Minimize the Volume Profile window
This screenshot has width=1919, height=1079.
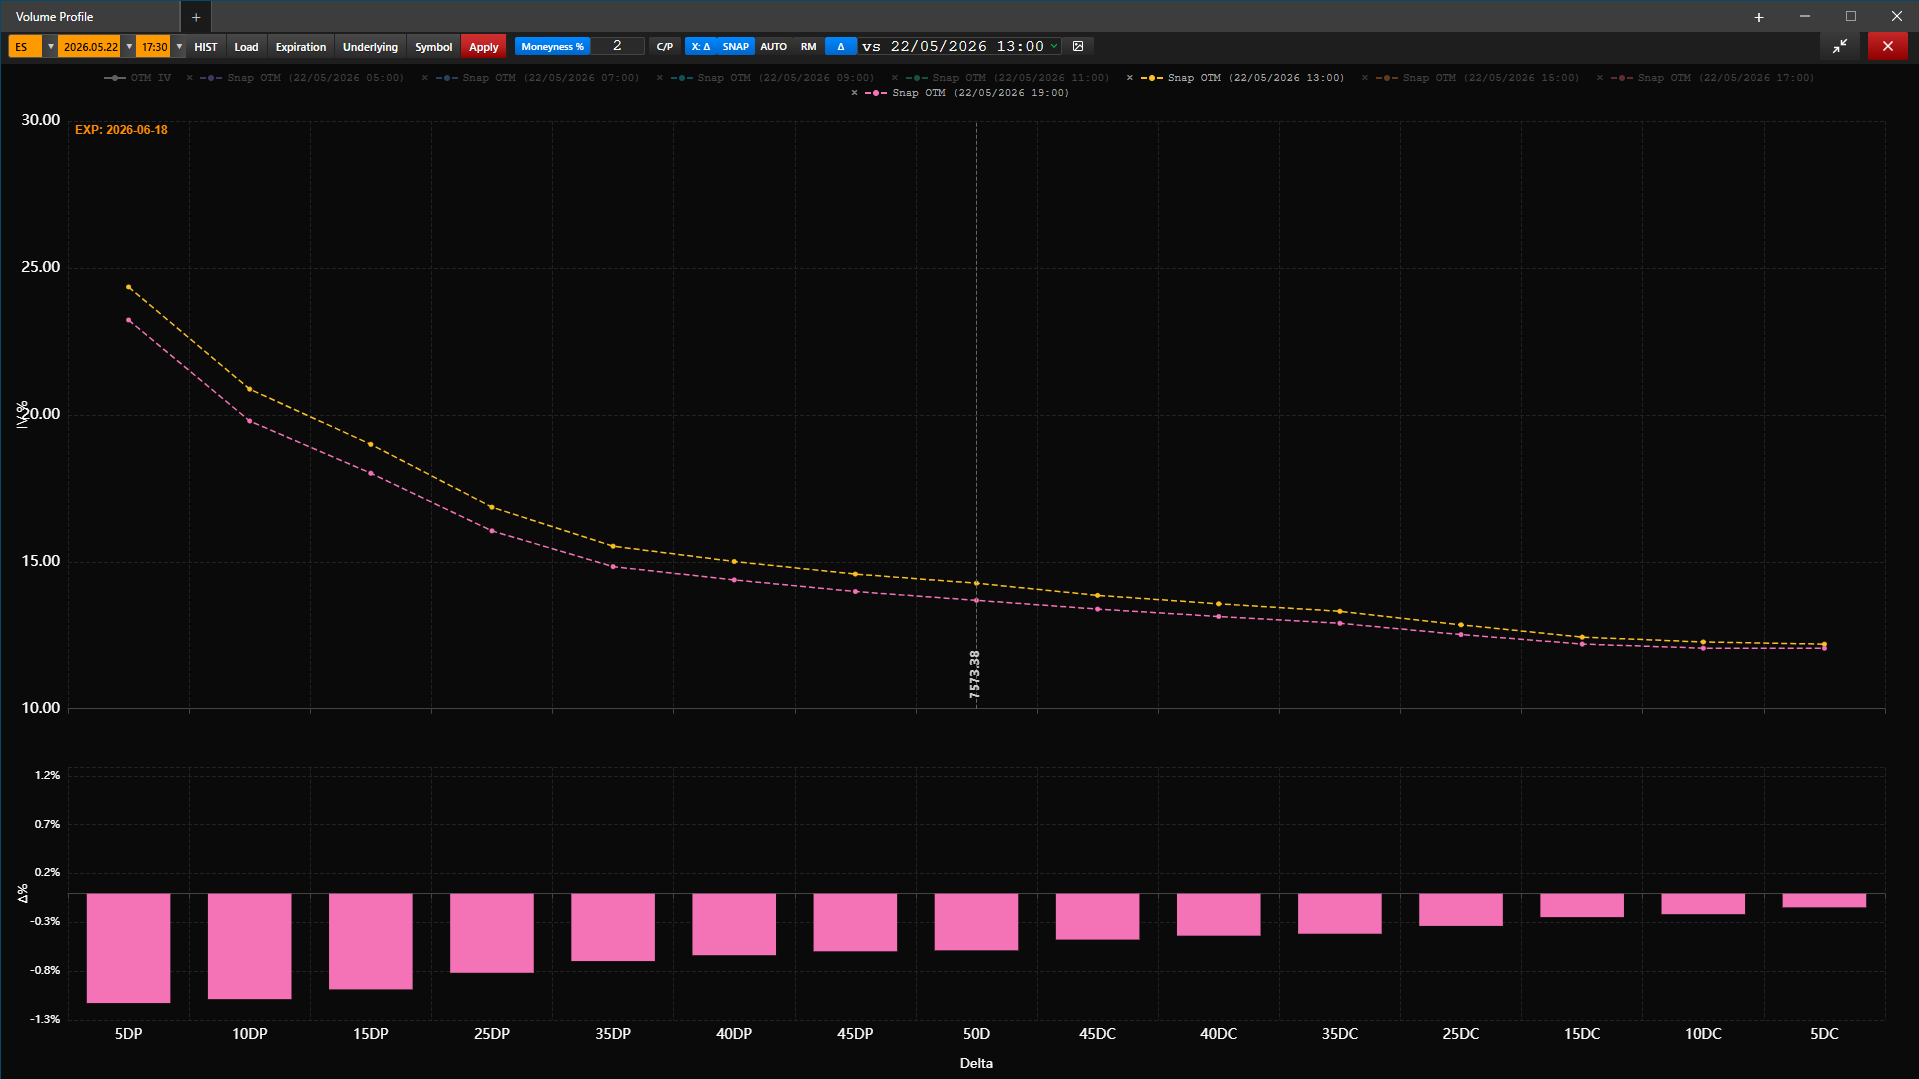point(1805,17)
